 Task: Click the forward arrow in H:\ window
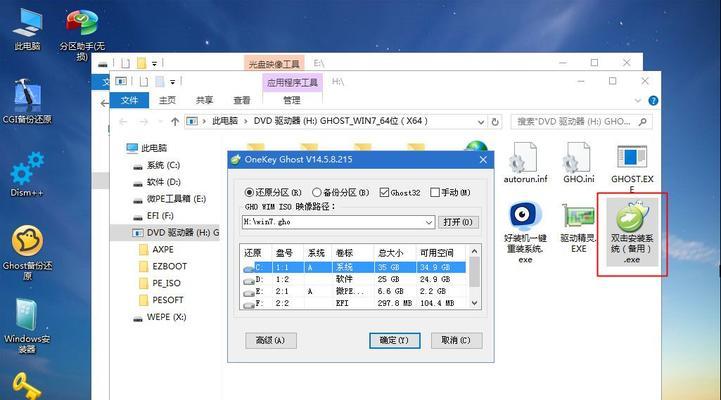click(144, 122)
